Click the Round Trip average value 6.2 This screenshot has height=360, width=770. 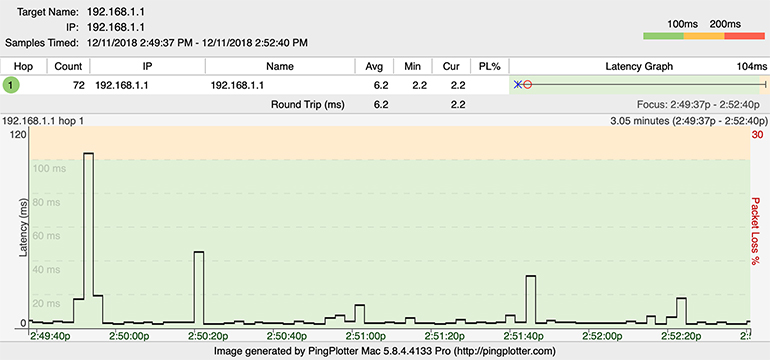[x=381, y=104]
